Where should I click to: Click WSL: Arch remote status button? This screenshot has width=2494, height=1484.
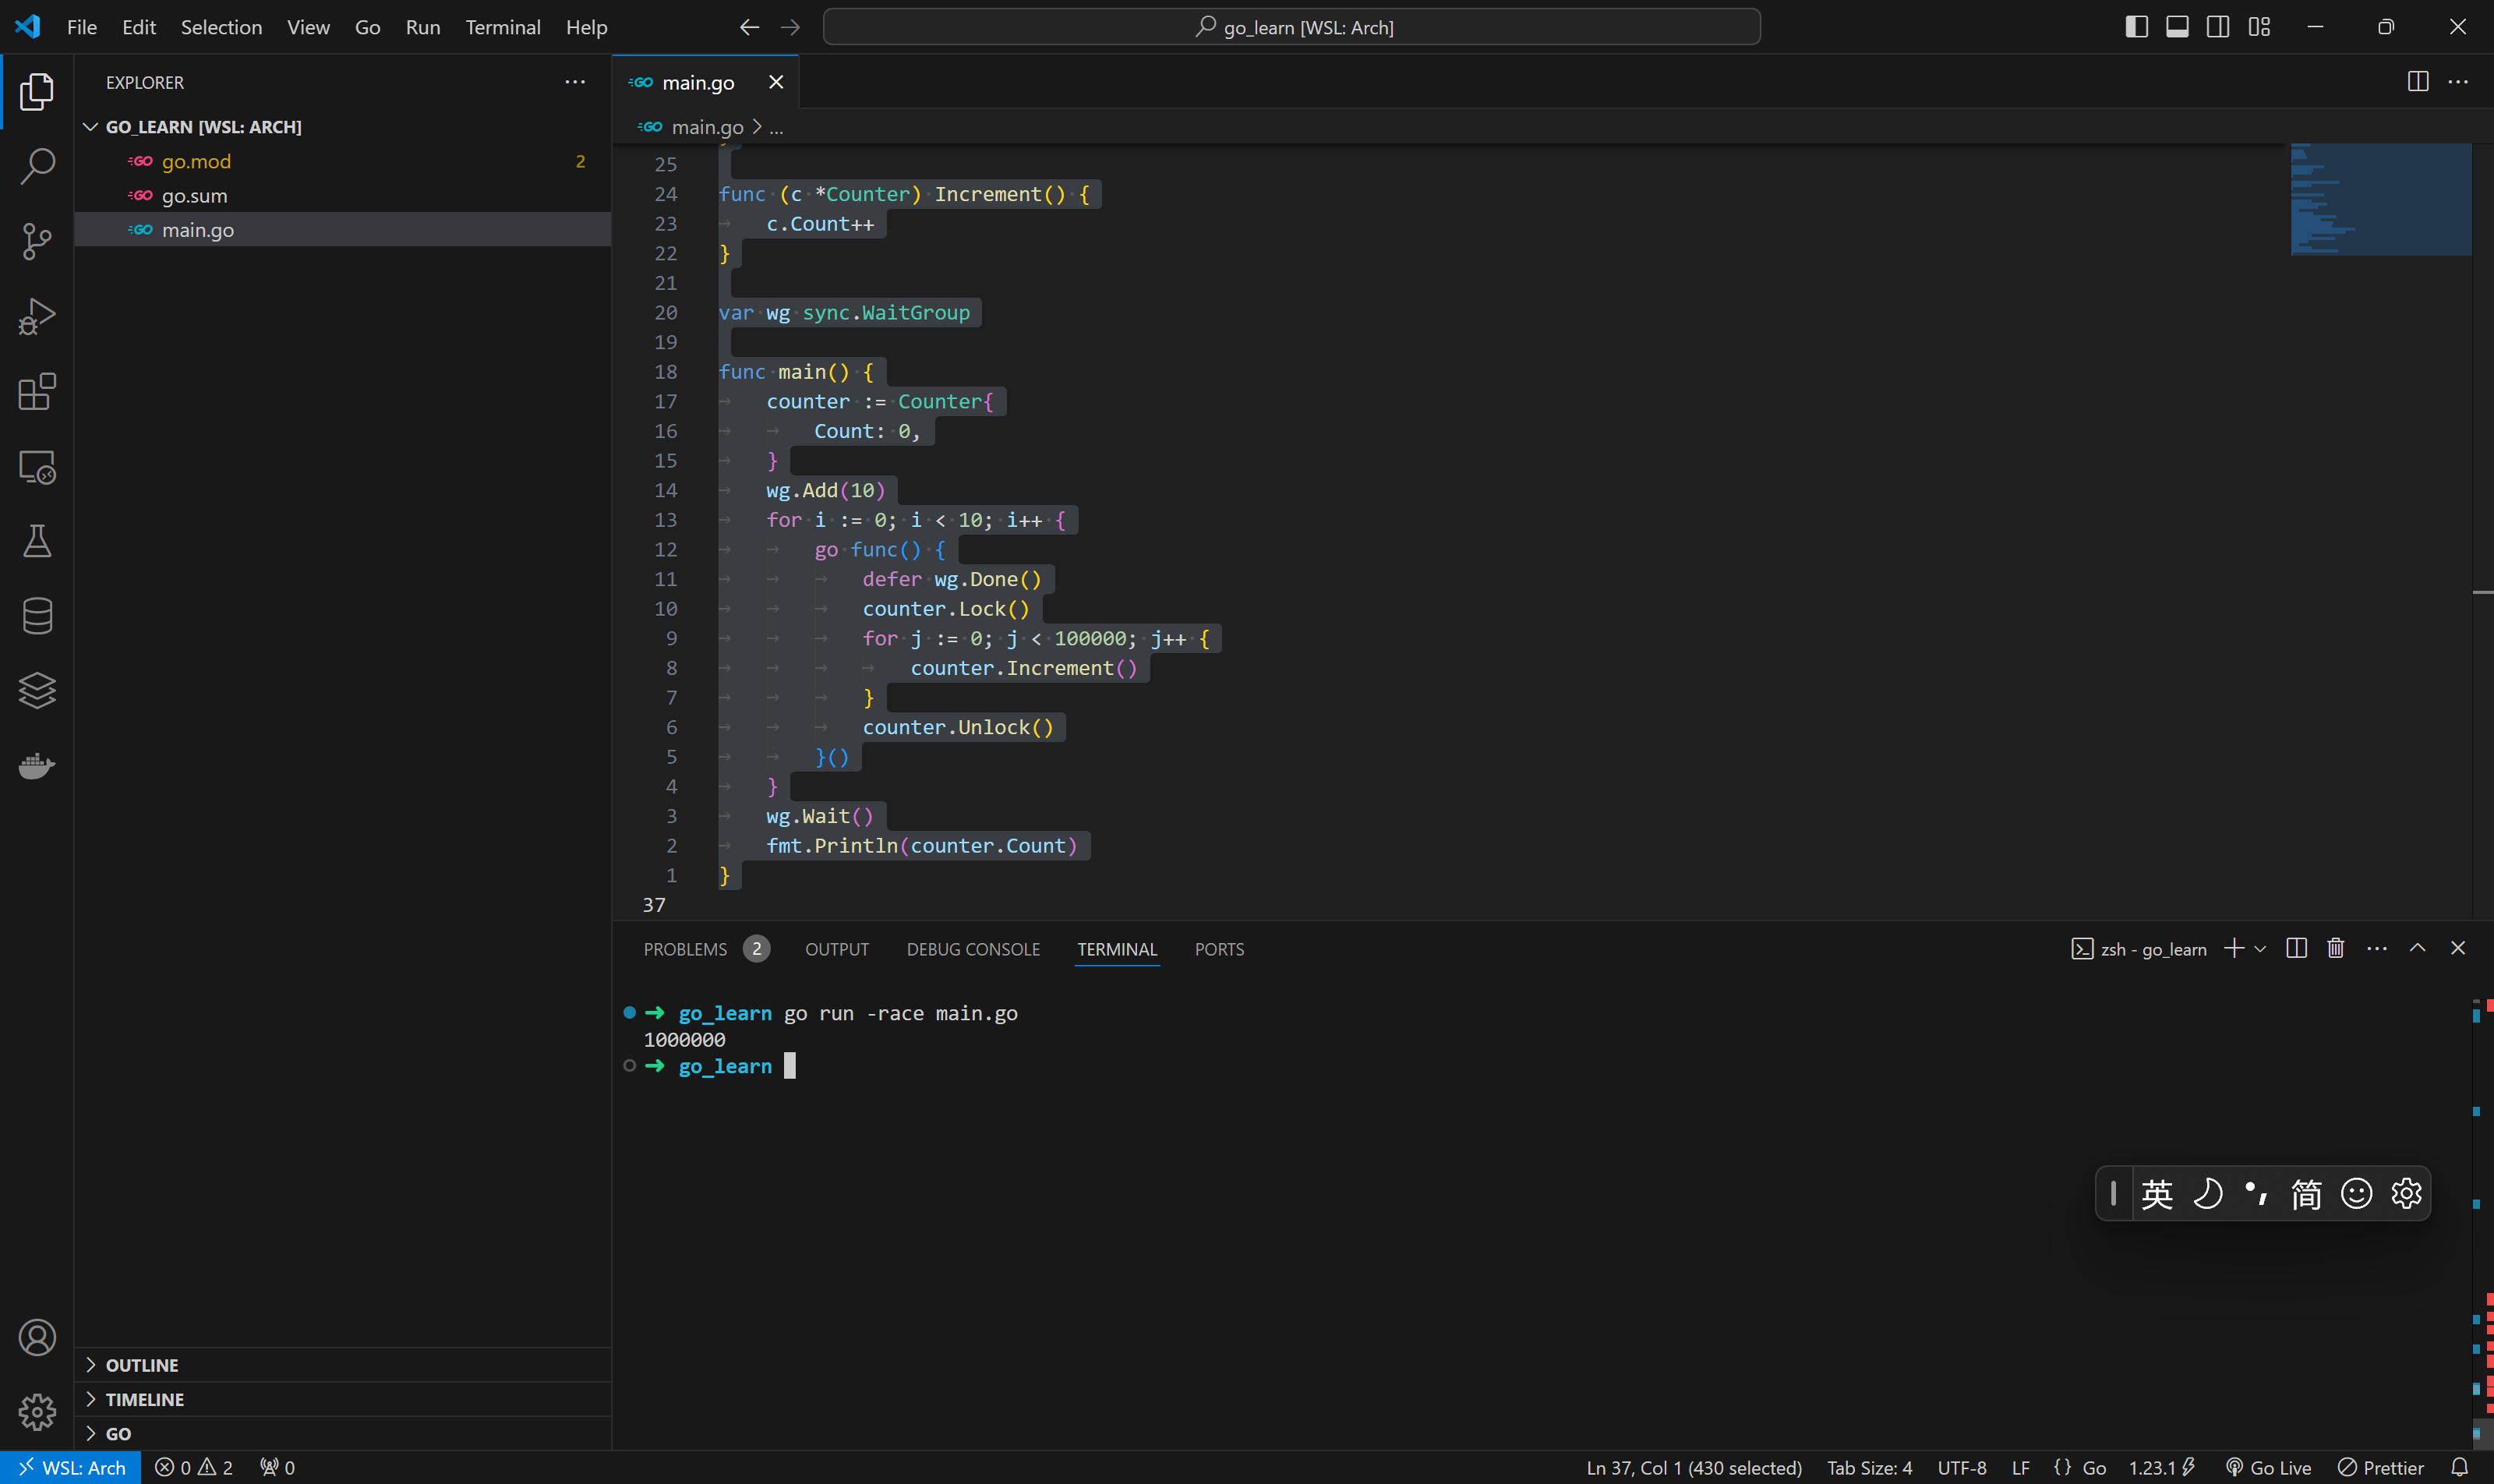click(72, 1467)
